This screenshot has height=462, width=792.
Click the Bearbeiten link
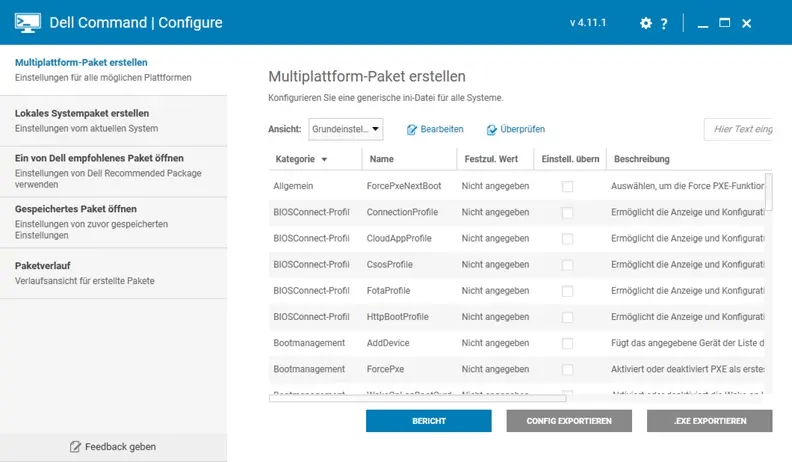pos(442,129)
